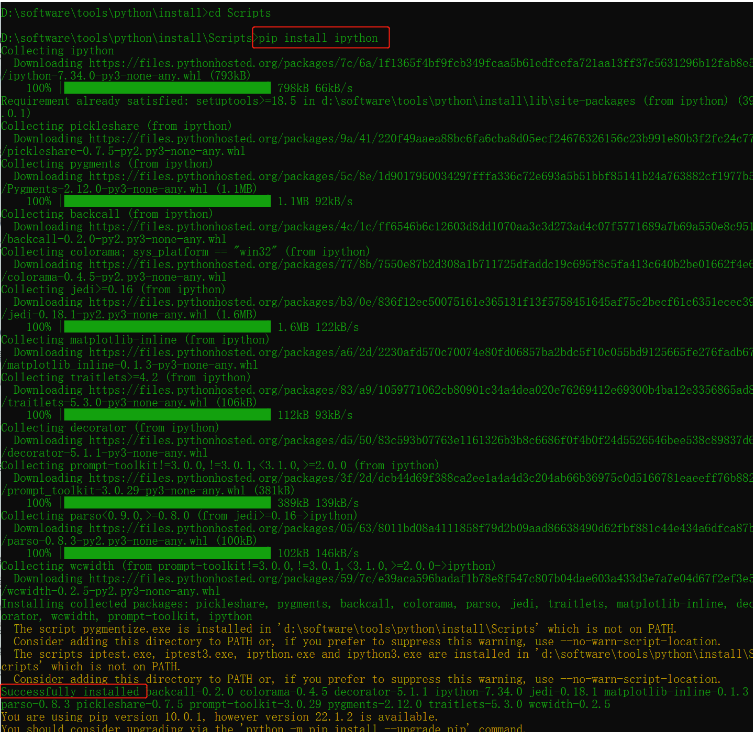The width and height of the screenshot is (753, 732).
Task: Select 'Collecting decorator (from ipython)' line
Action: [110, 427]
